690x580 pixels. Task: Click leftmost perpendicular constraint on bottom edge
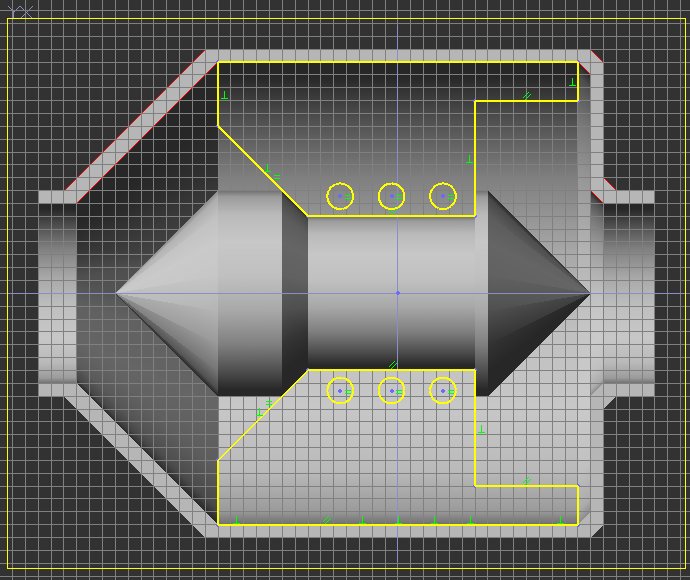(x=236, y=520)
